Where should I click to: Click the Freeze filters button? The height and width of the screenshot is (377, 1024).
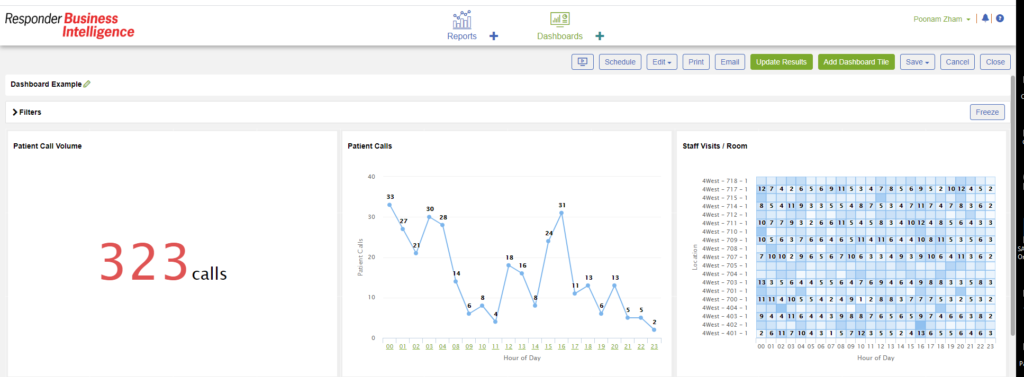coord(987,112)
